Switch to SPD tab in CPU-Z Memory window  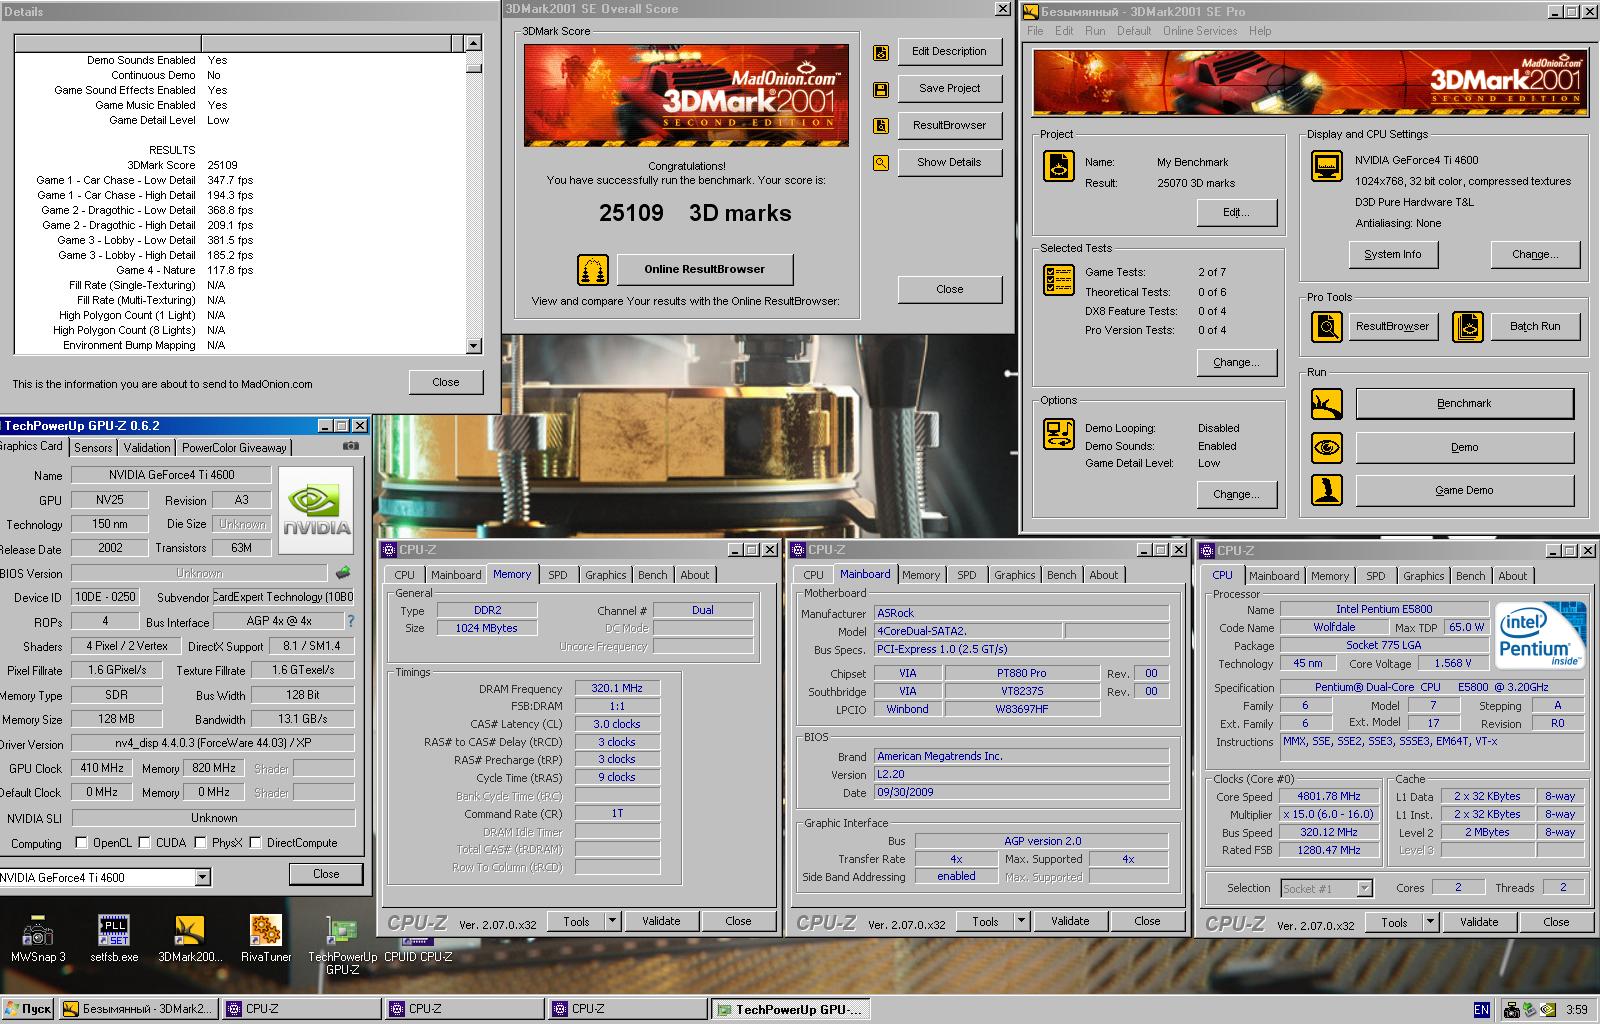click(x=558, y=575)
